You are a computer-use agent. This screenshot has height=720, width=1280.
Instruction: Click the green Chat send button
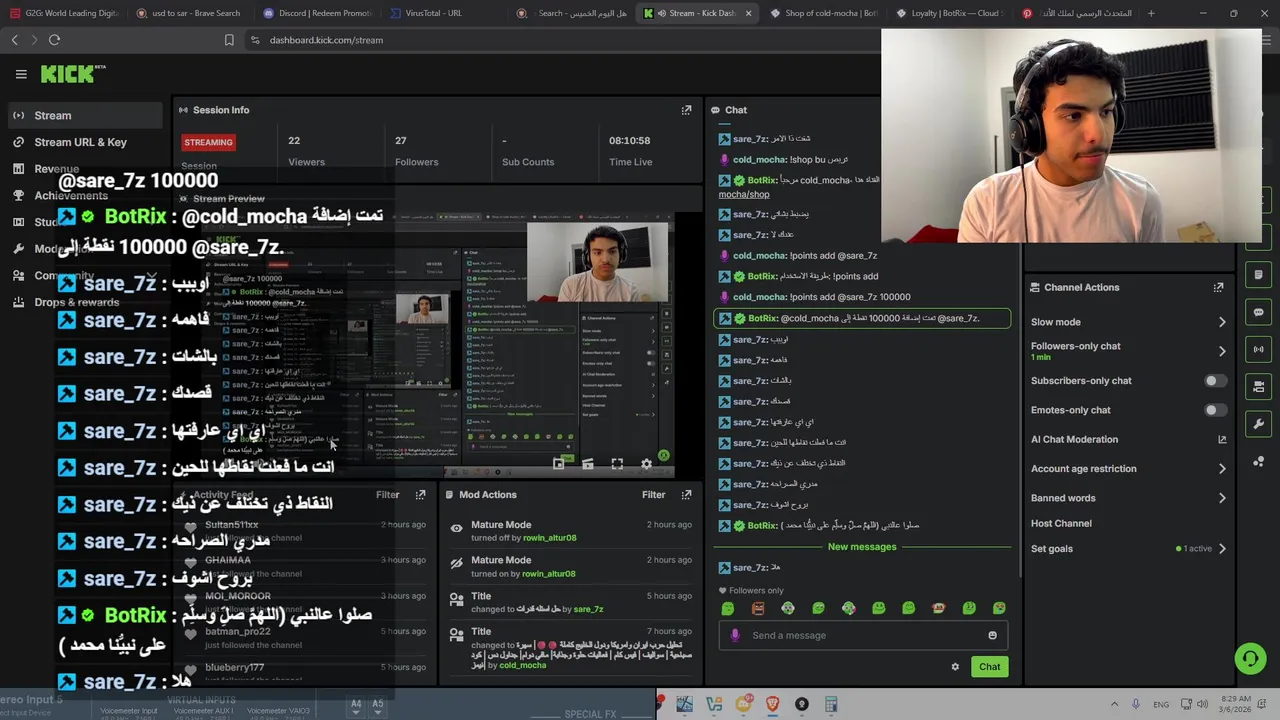point(989,667)
